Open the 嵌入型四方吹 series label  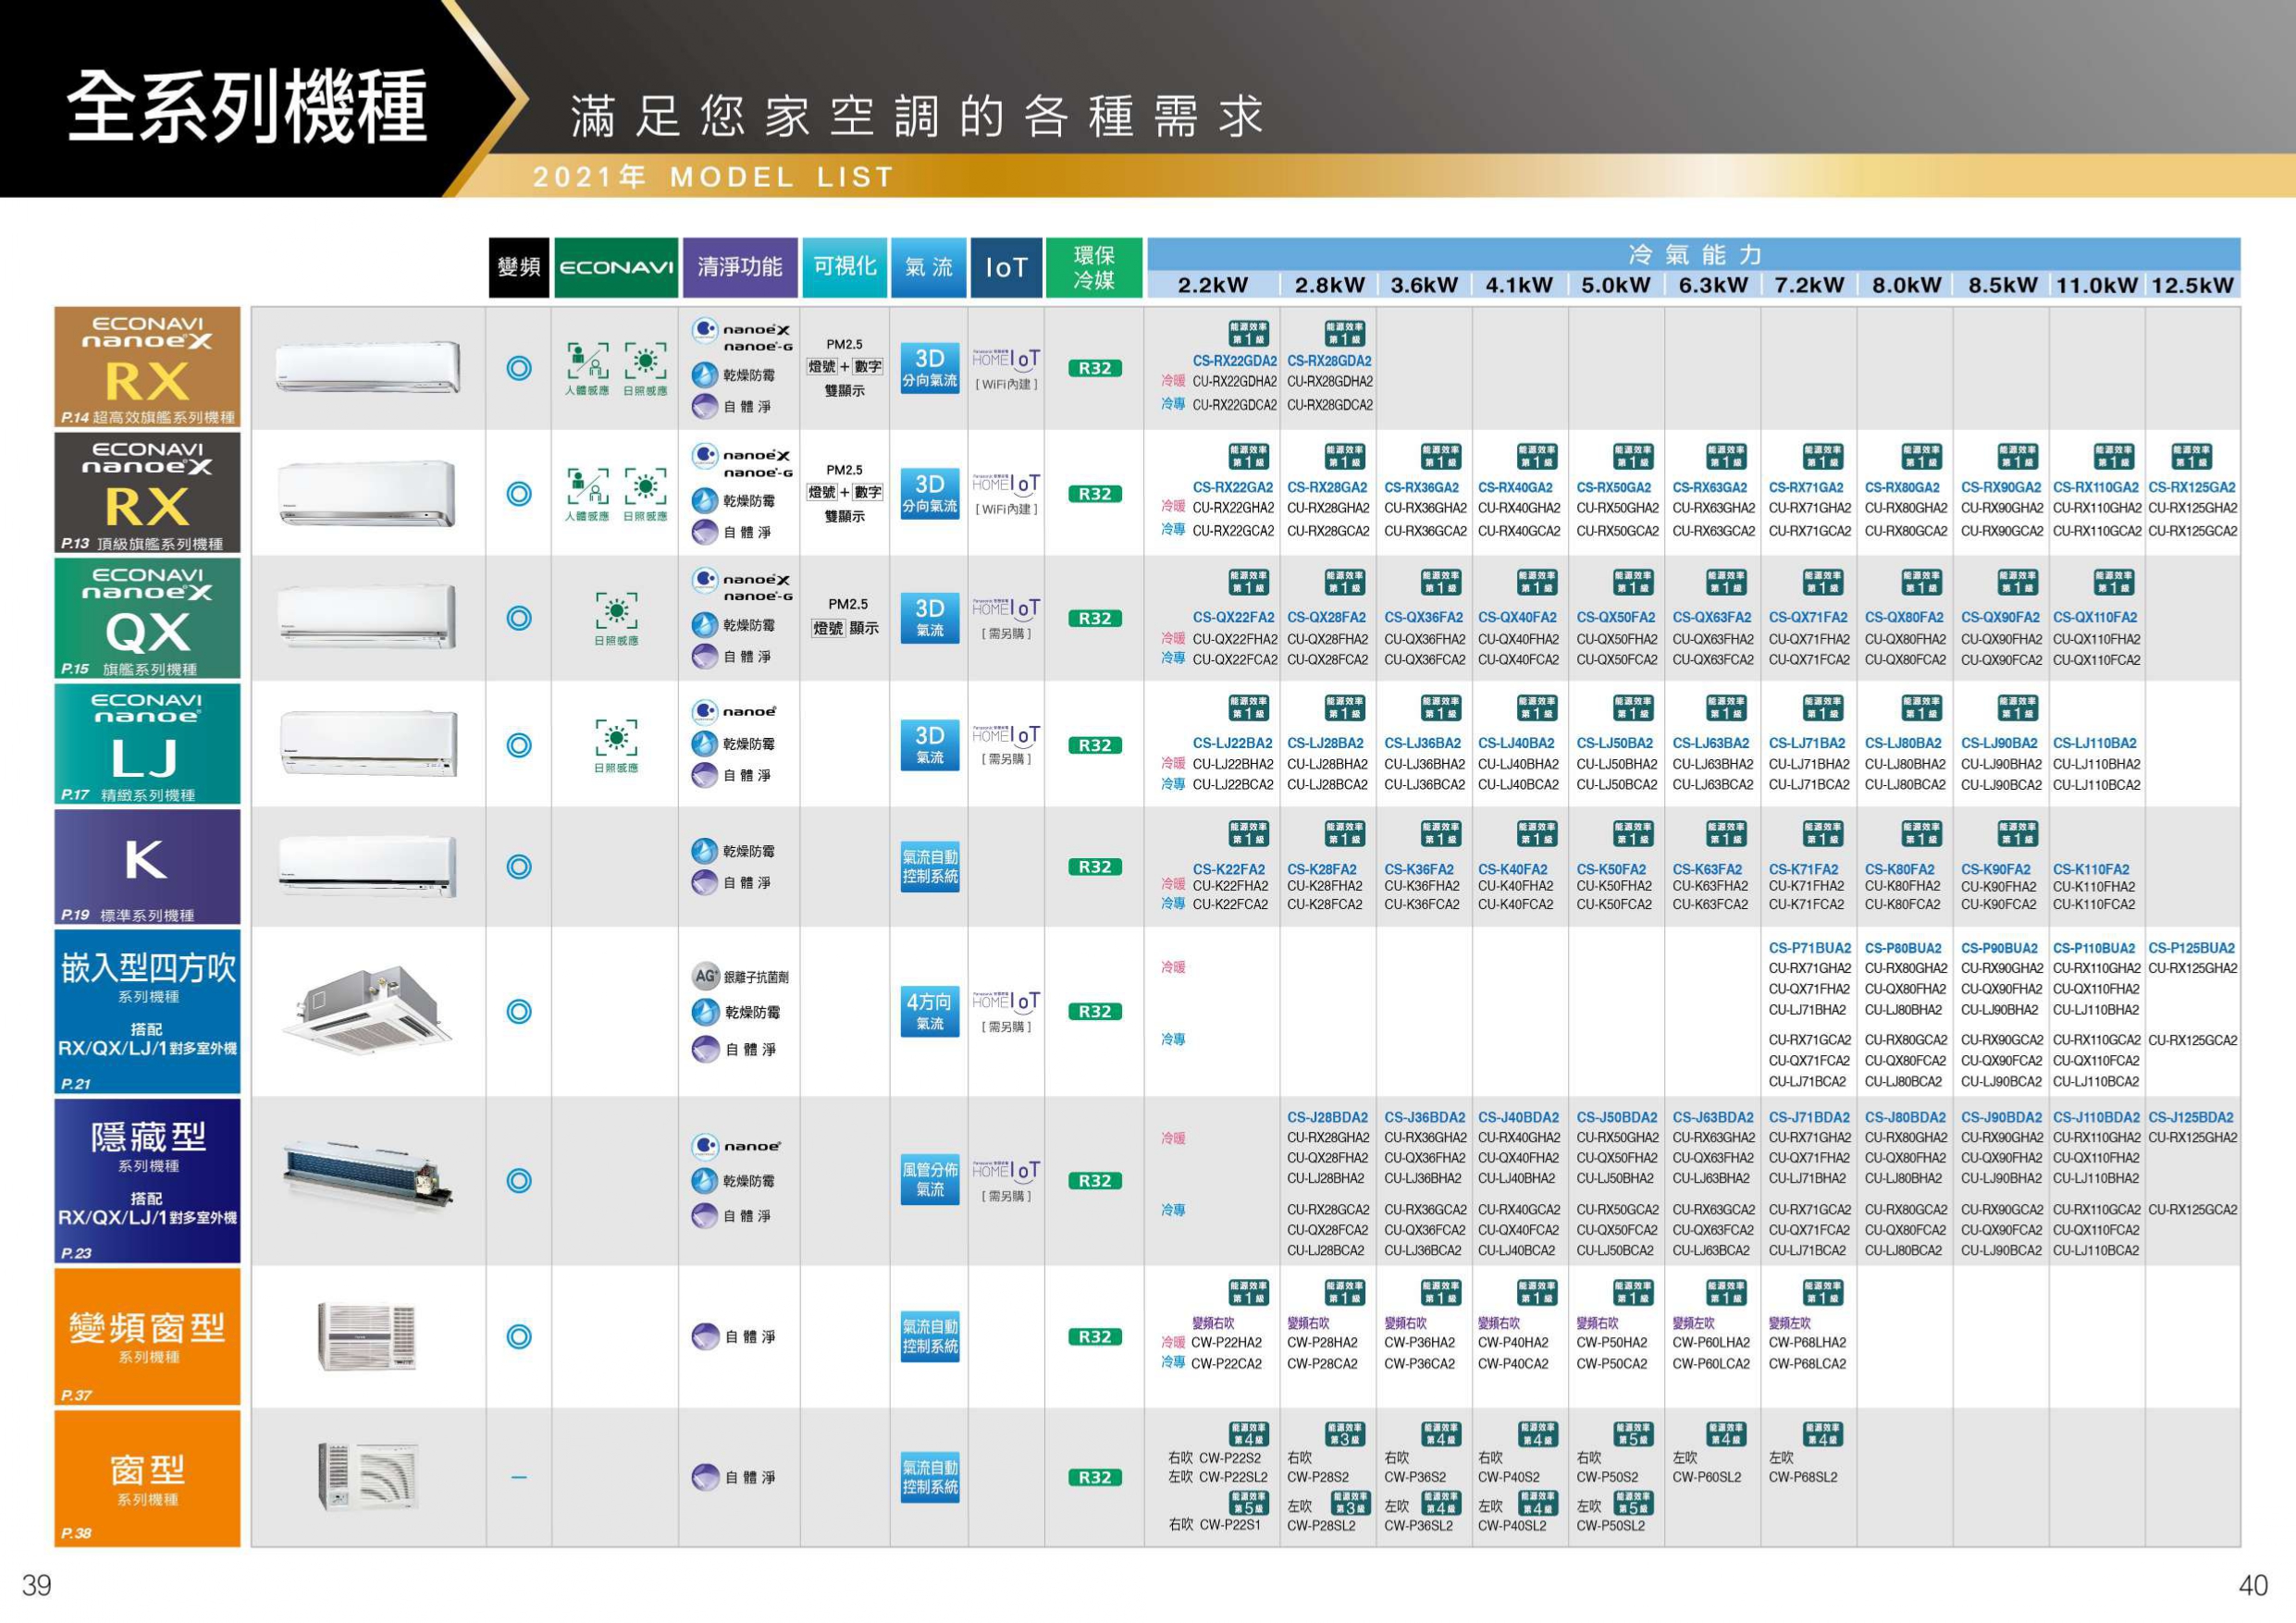147,1011
